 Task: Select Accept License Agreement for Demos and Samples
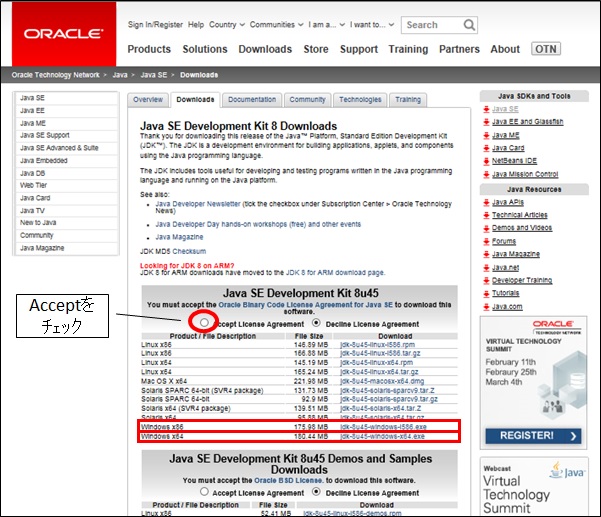[x=204, y=491]
